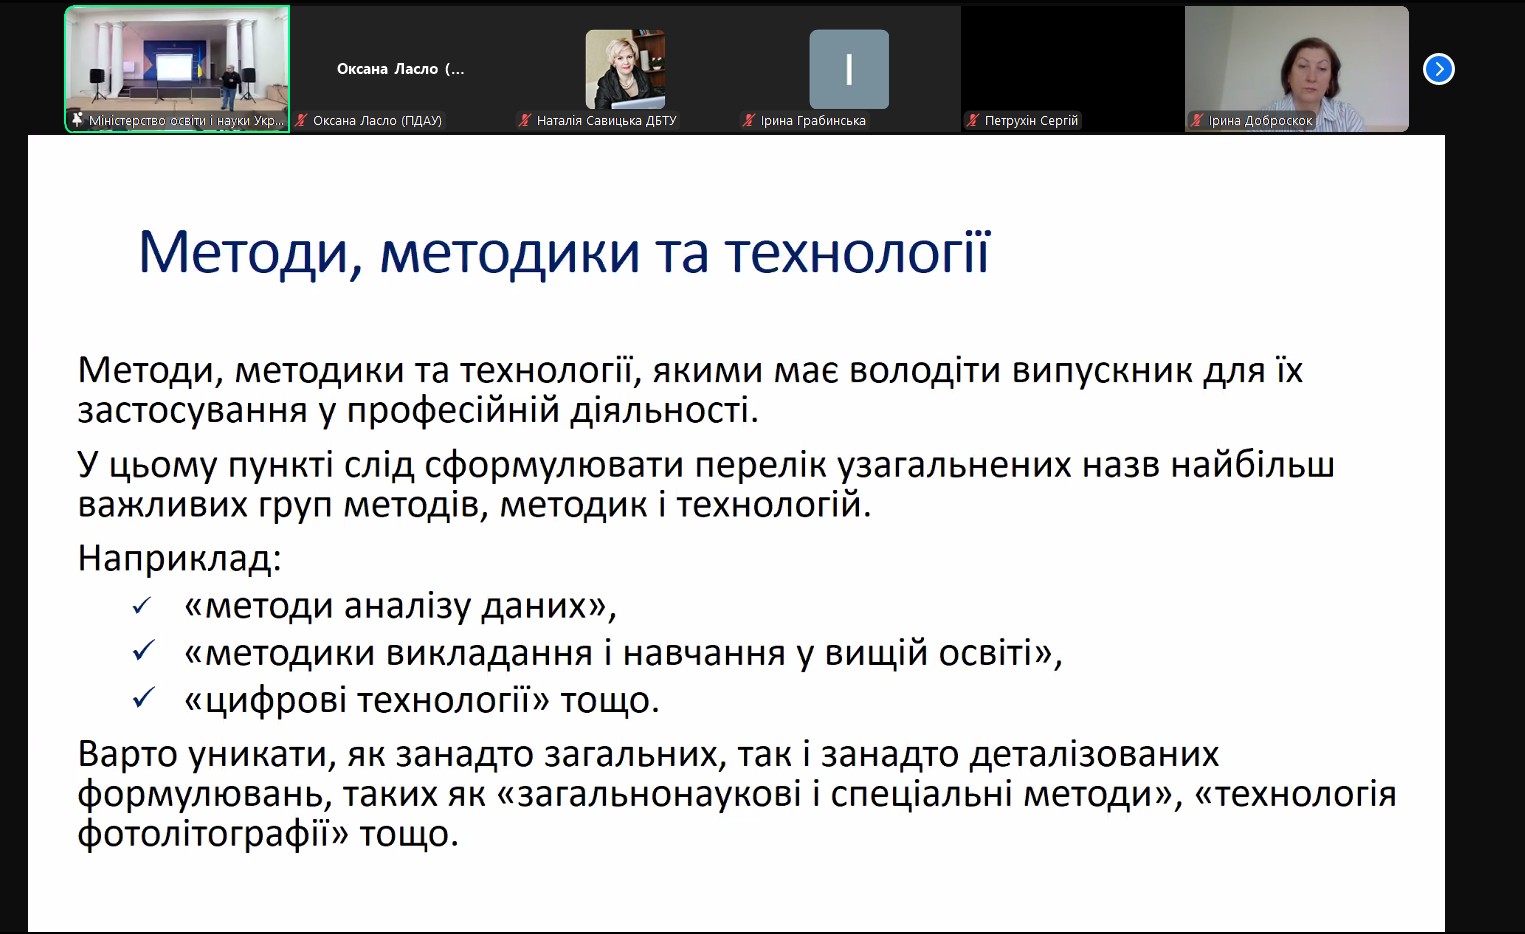This screenshot has height=934, width=1525.
Task: Click the Петрухін Сергій name label
Action: [1031, 120]
